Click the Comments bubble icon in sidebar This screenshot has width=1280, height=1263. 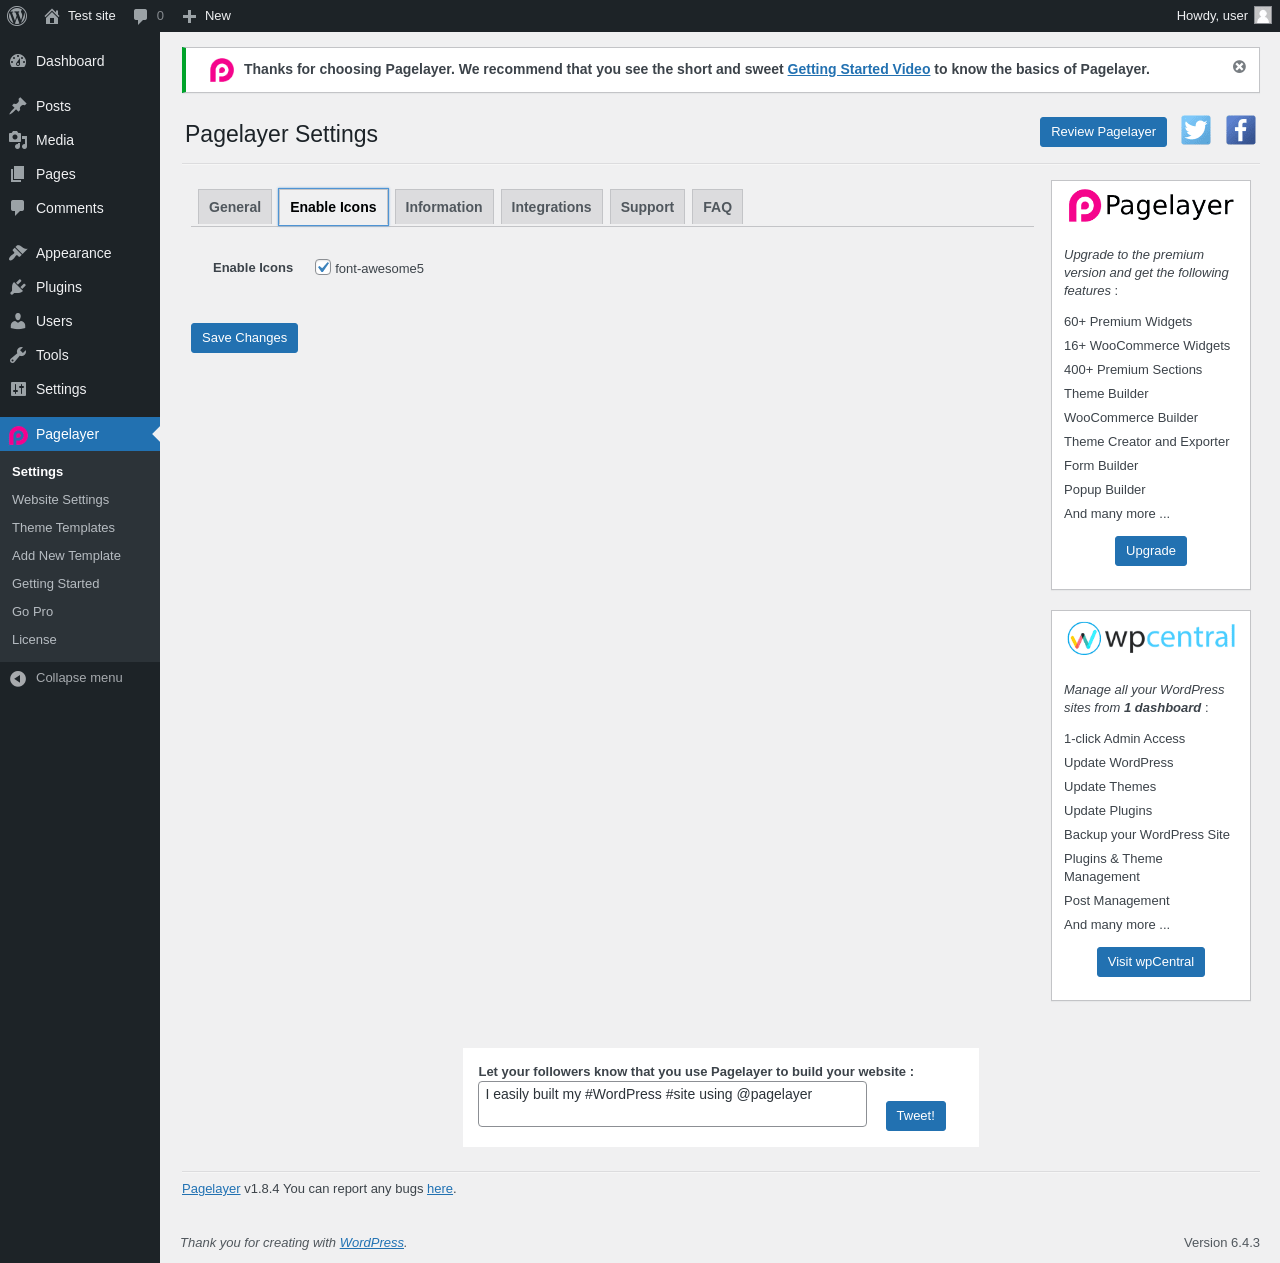(18, 208)
